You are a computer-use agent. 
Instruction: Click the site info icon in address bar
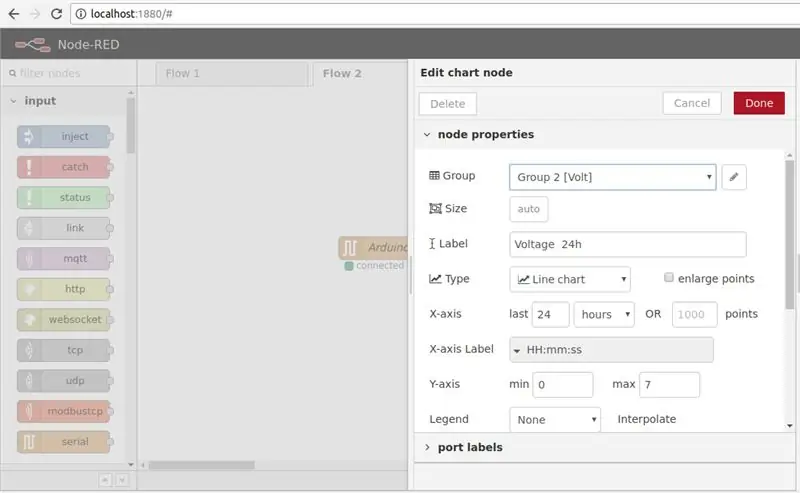[81, 14]
